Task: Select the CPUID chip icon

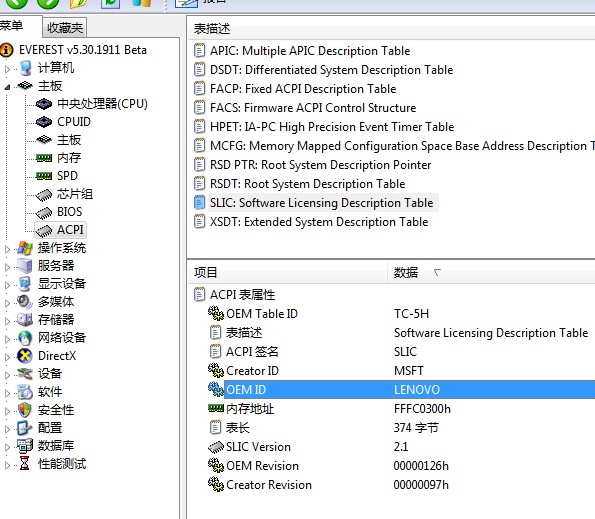Action: point(44,122)
